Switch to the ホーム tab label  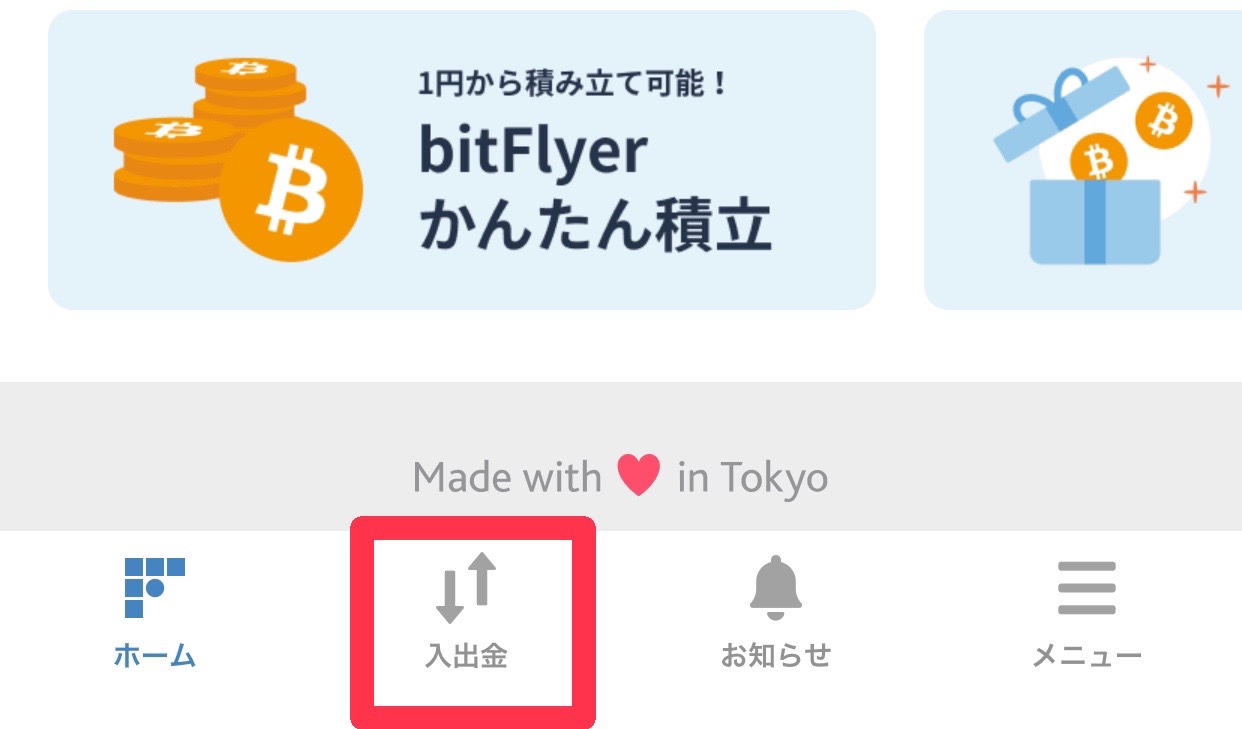(x=154, y=656)
